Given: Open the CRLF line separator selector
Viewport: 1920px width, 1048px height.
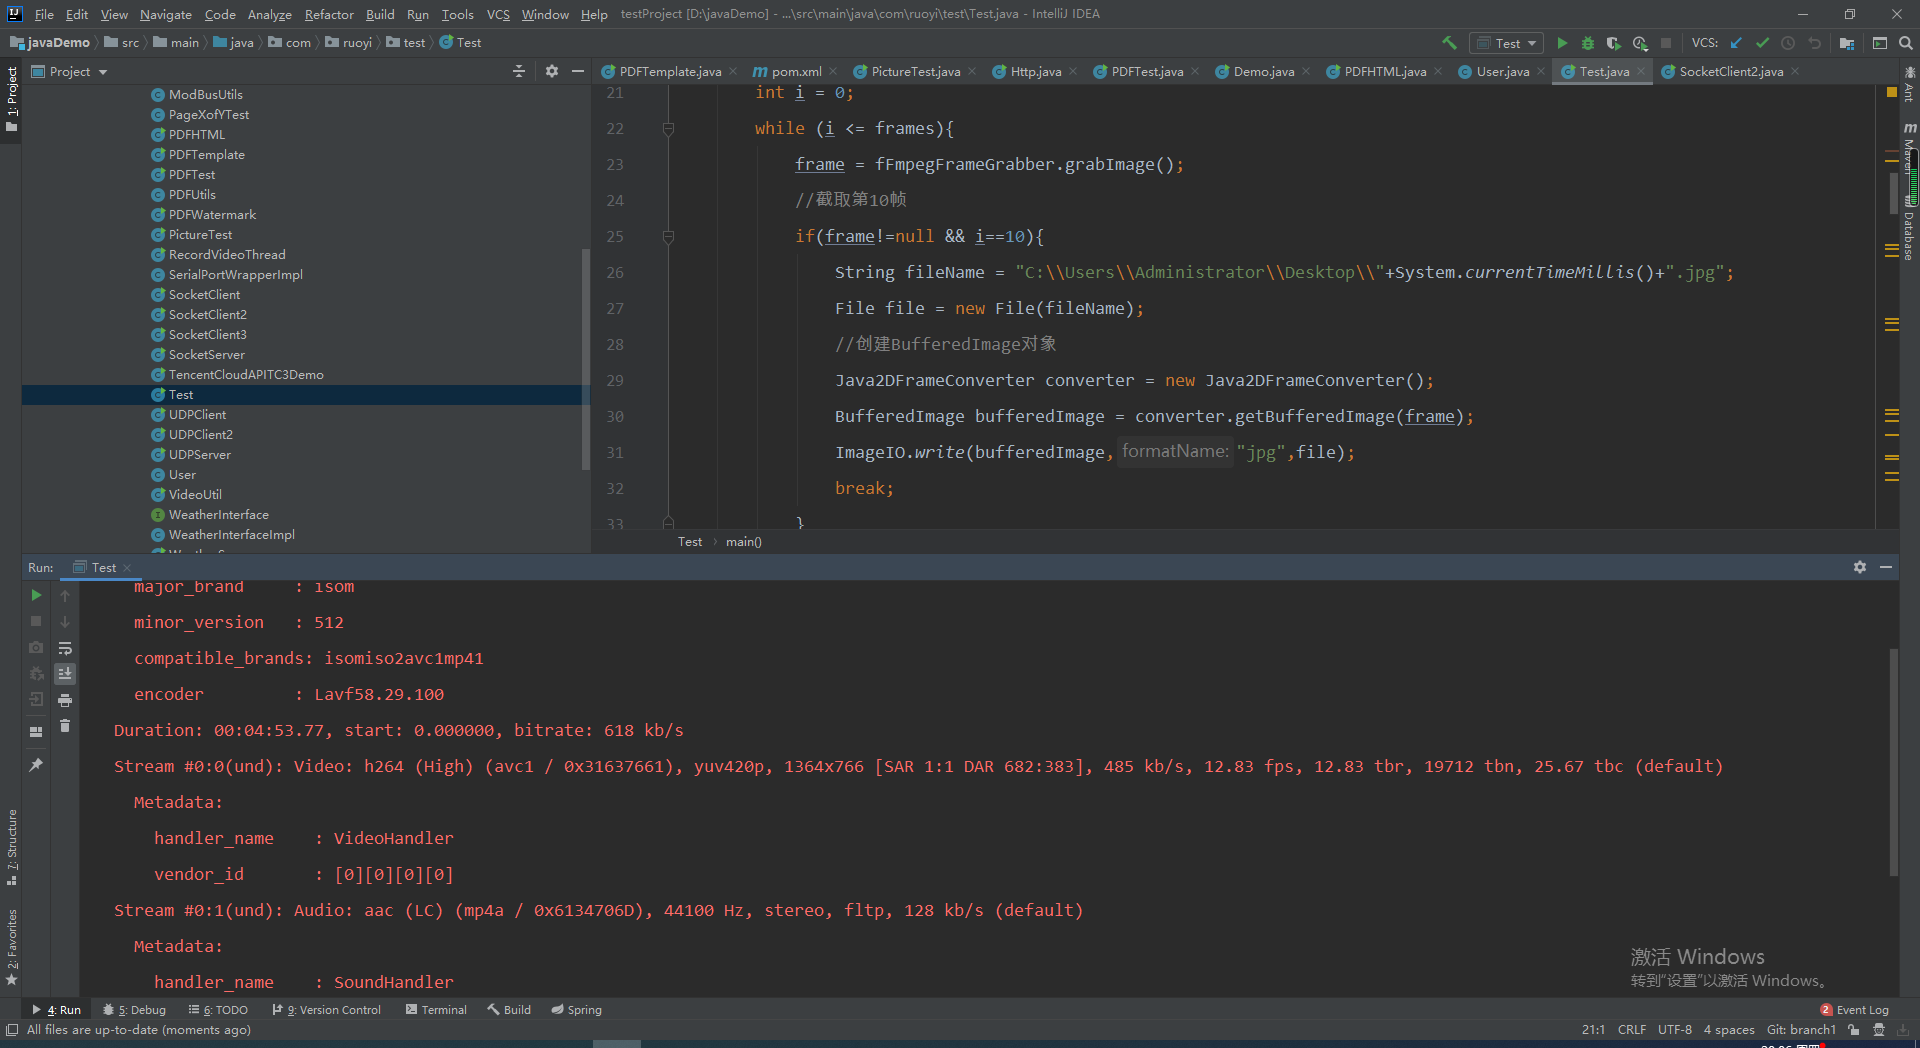Looking at the screenshot, I should (x=1632, y=1029).
